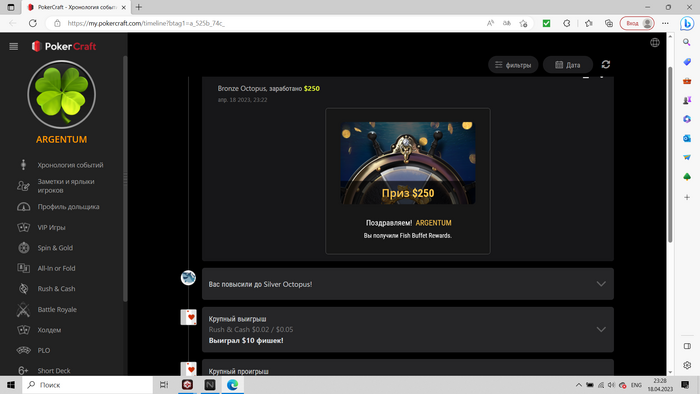The width and height of the screenshot is (700, 394).
Task: Open Профиль дольщика menu item
Action: tap(68, 207)
